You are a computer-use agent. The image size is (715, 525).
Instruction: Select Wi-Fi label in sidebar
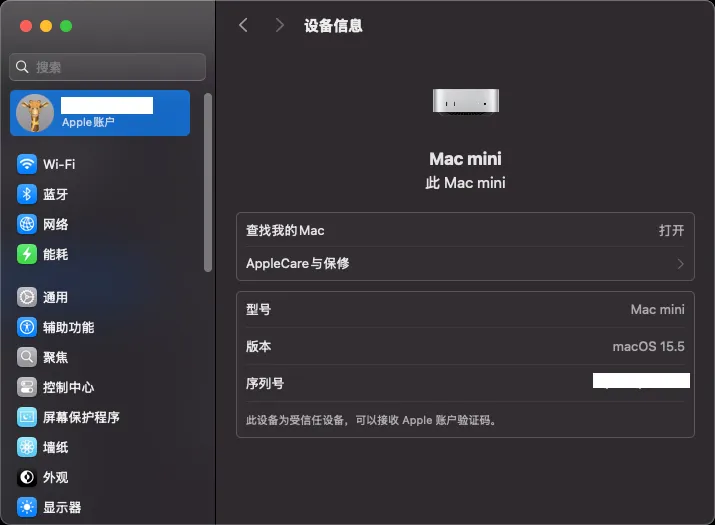click(59, 164)
